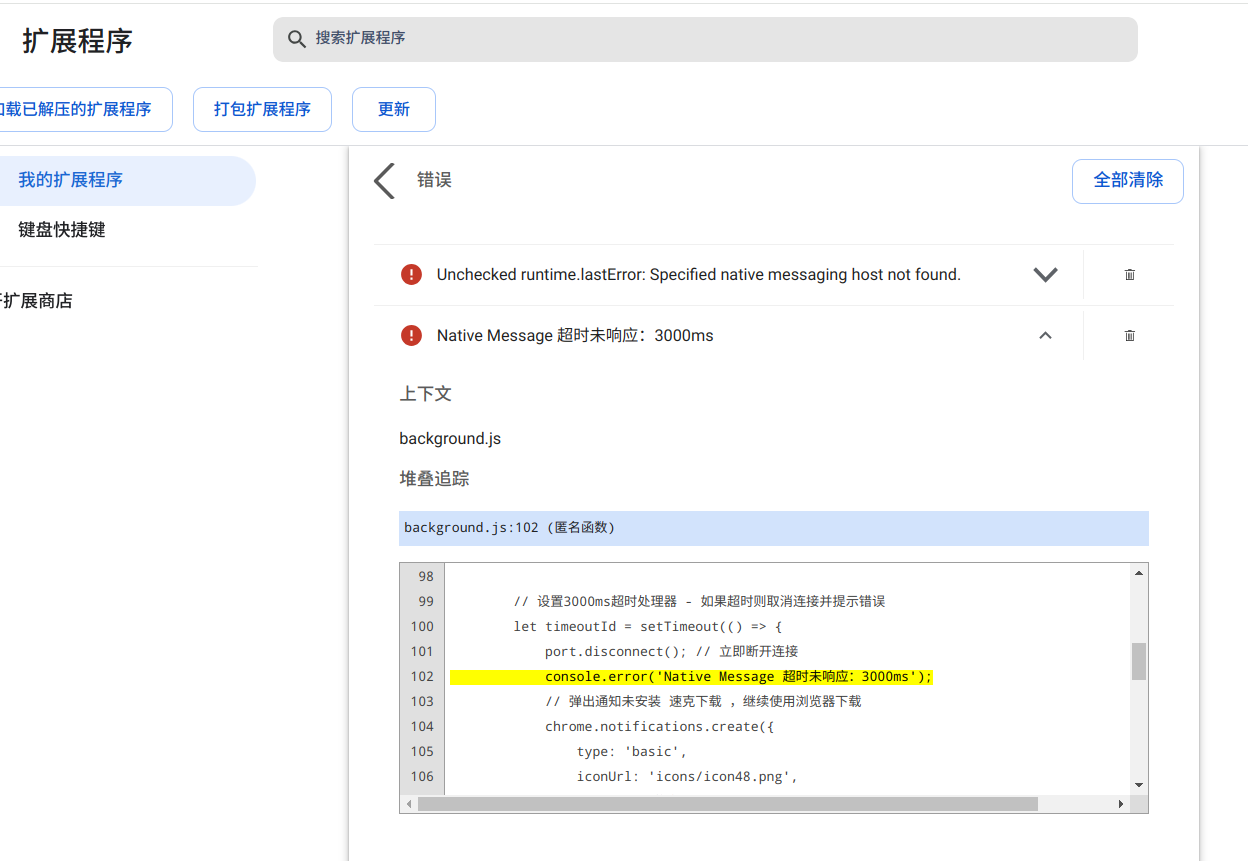Open the 扩展商店 sidebar link
Screen dimensions: 1248x861
click(x=36, y=301)
